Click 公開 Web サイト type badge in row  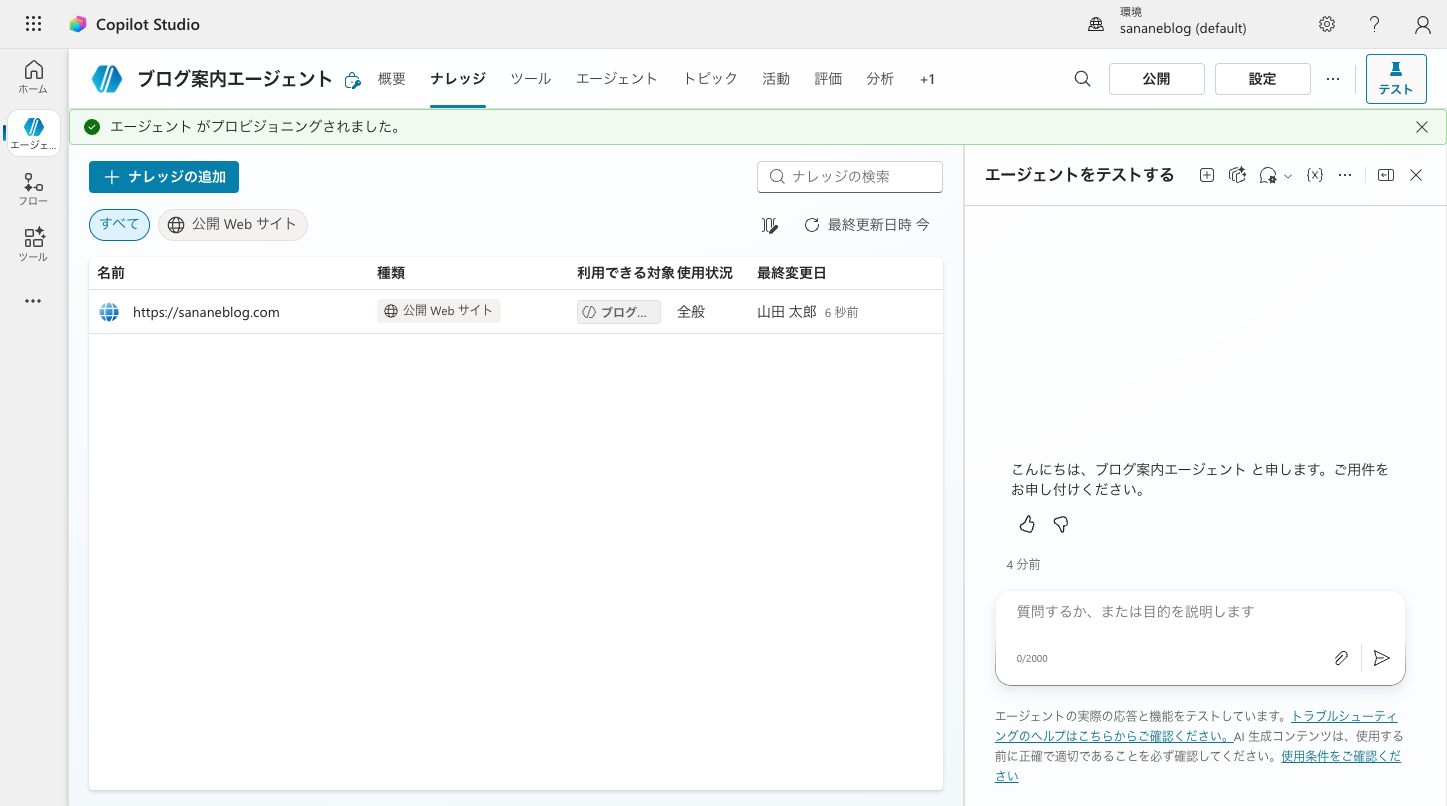[439, 311]
